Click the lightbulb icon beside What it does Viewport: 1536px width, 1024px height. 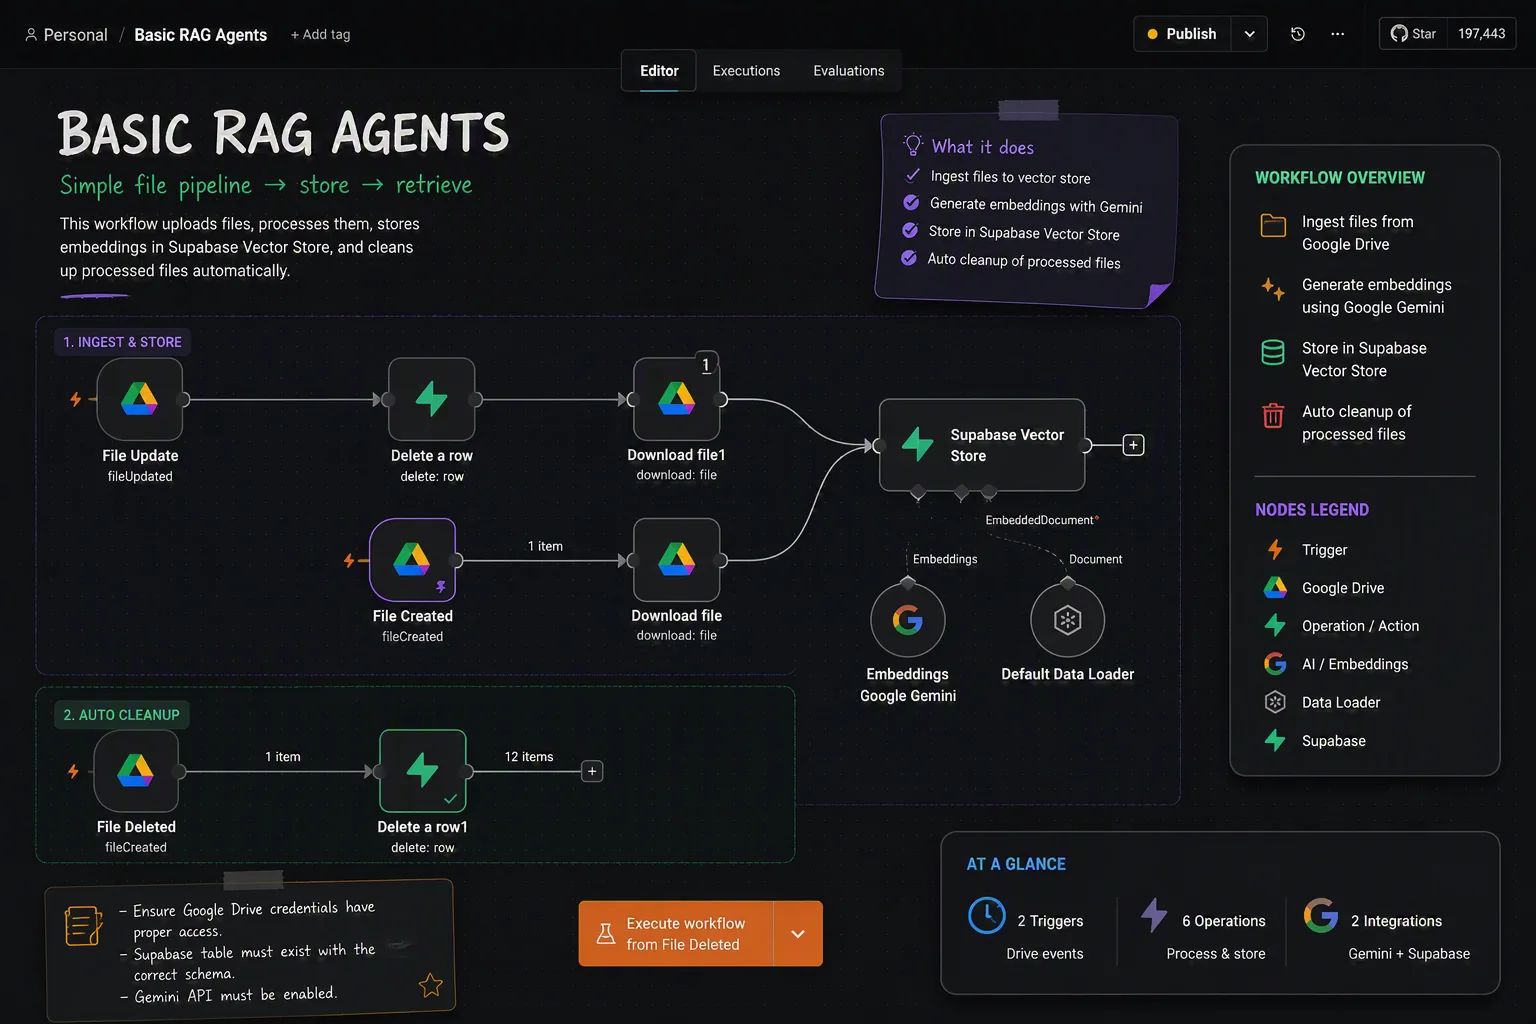point(912,145)
